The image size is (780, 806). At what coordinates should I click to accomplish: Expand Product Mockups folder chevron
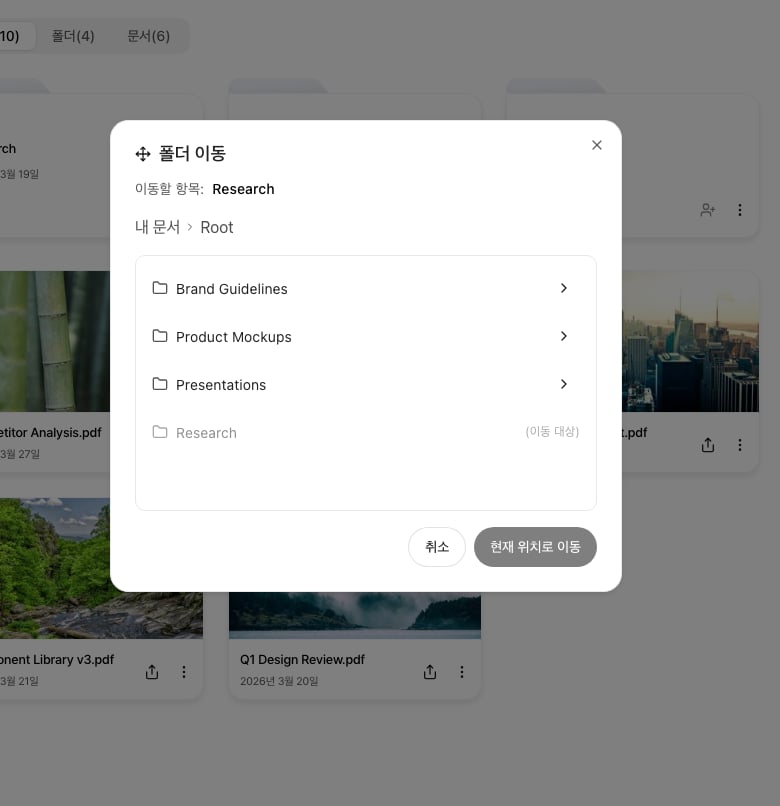(x=564, y=336)
